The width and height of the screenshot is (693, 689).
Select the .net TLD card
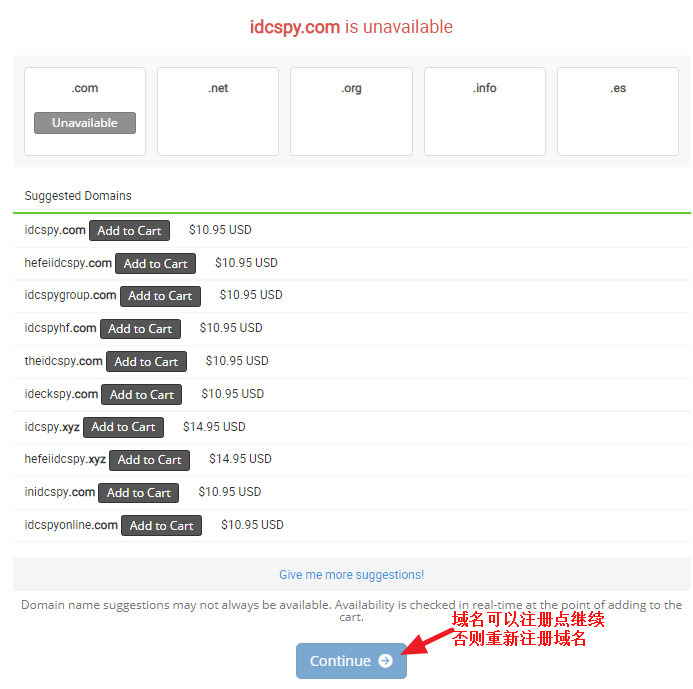coord(218,111)
